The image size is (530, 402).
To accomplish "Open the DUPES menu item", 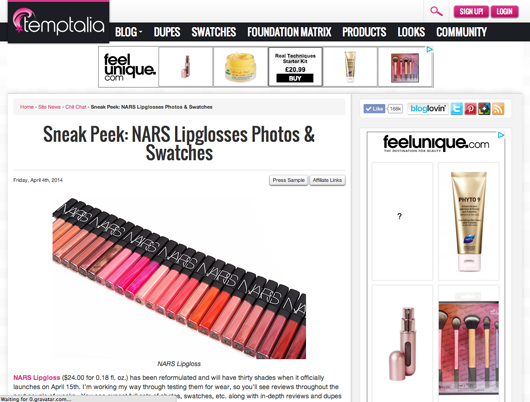I will pyautogui.click(x=167, y=32).
